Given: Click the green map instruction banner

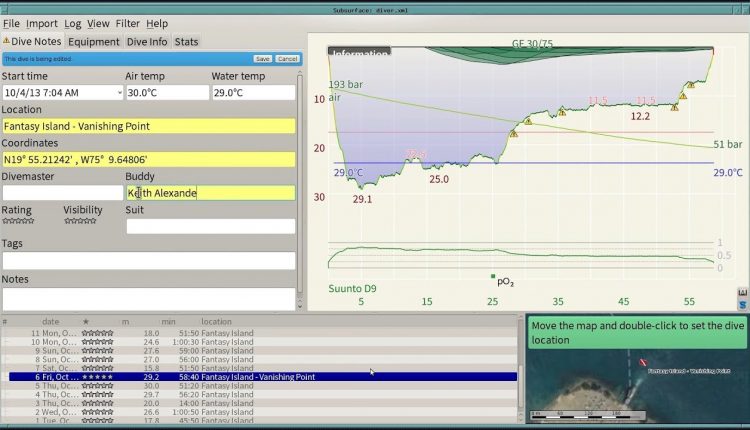Looking at the screenshot, I should click(x=637, y=333).
